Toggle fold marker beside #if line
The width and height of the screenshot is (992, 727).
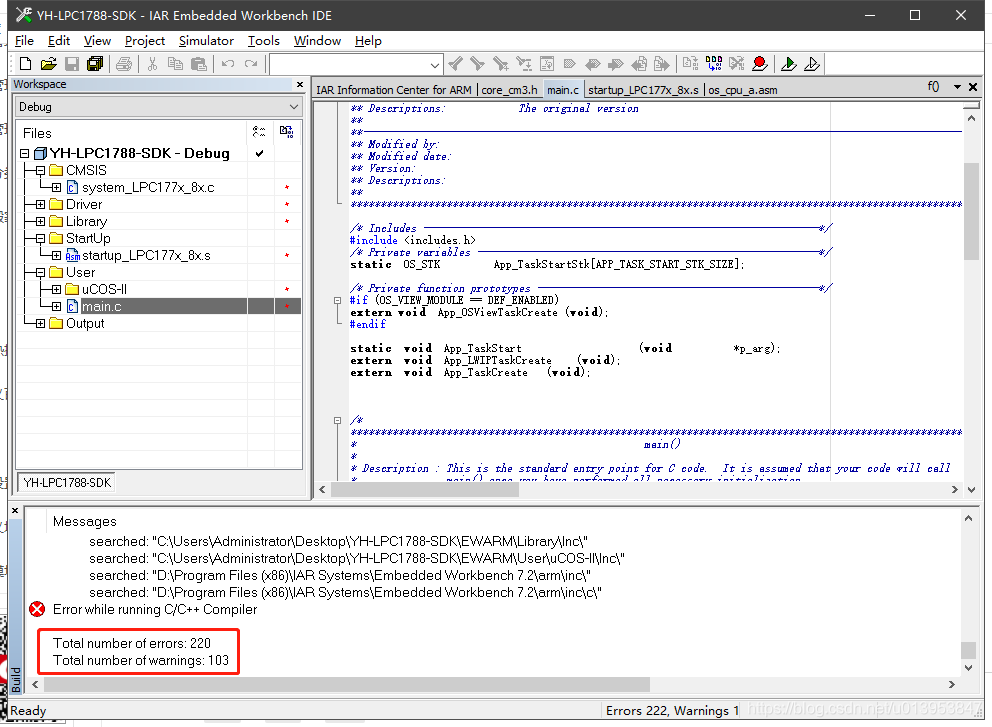click(x=337, y=301)
